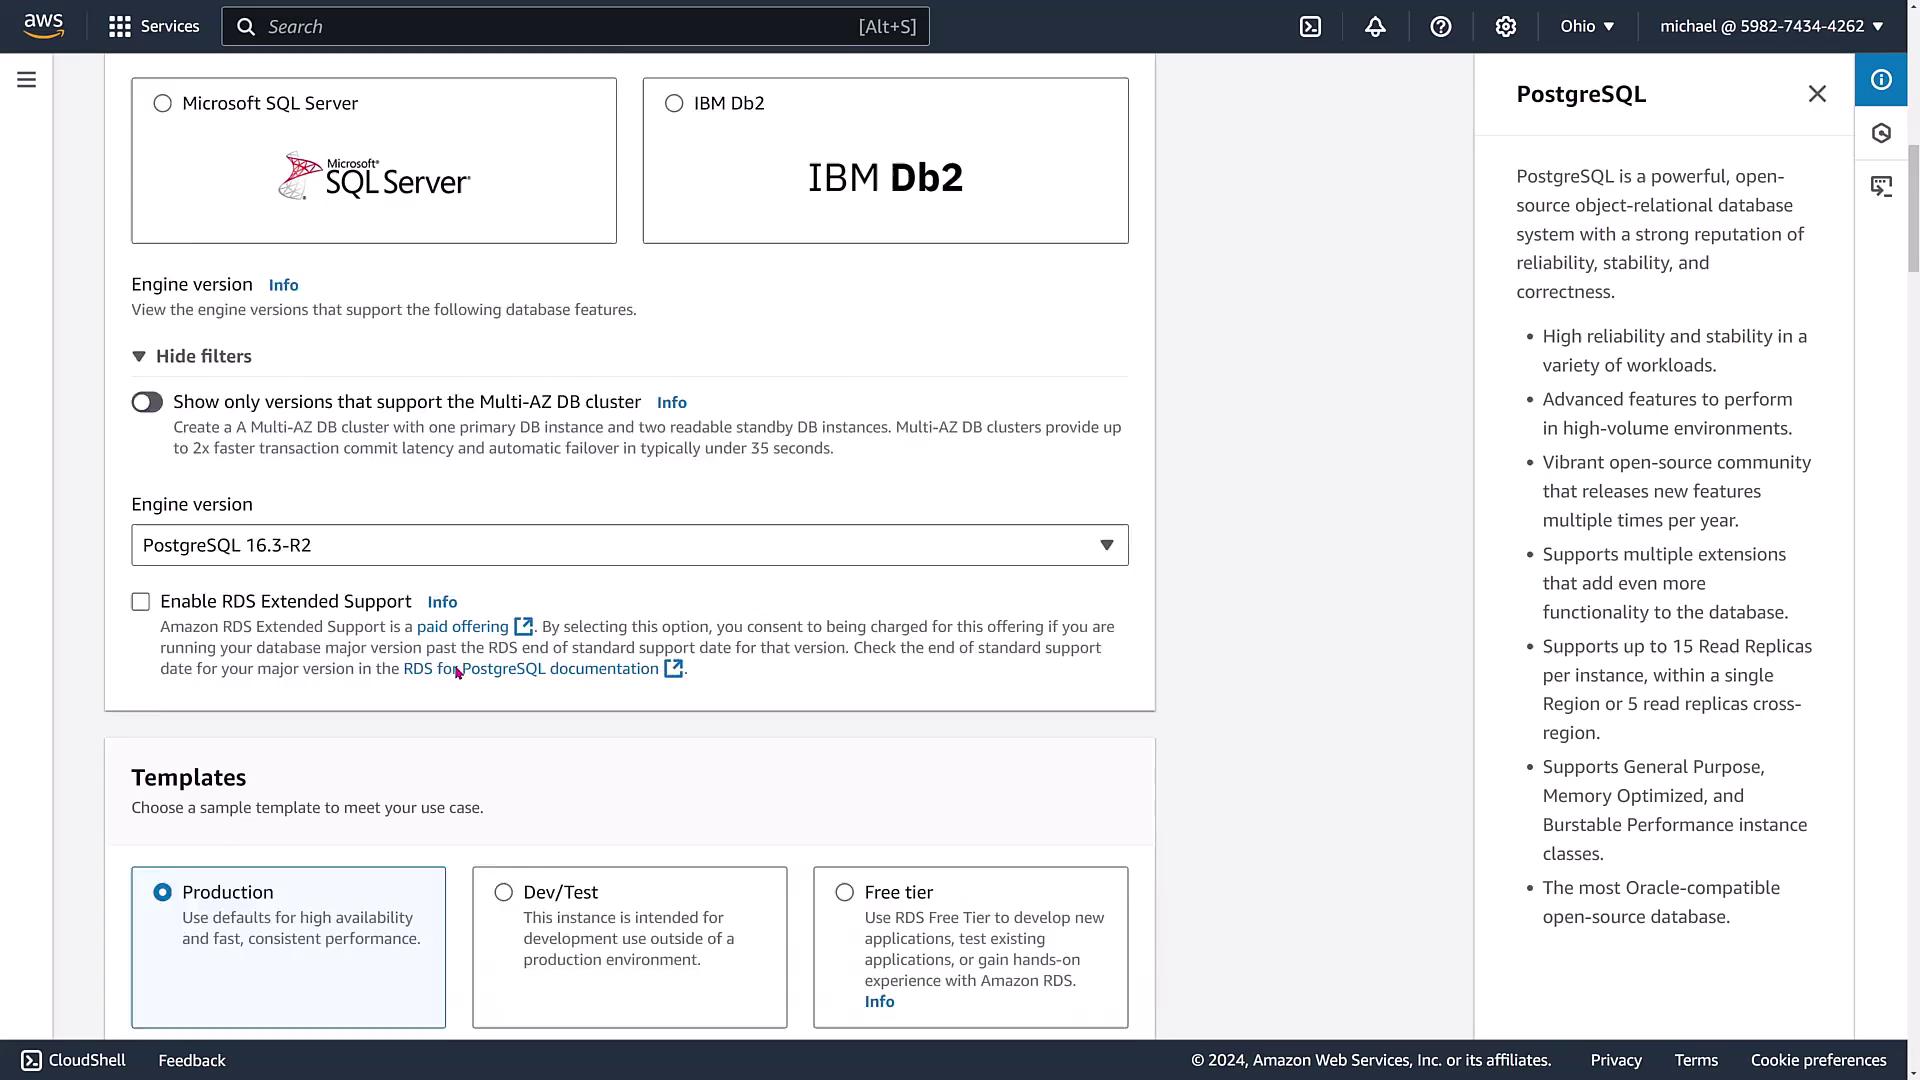
Task: Click CloudShell in the bottom bar
Action: click(74, 1060)
